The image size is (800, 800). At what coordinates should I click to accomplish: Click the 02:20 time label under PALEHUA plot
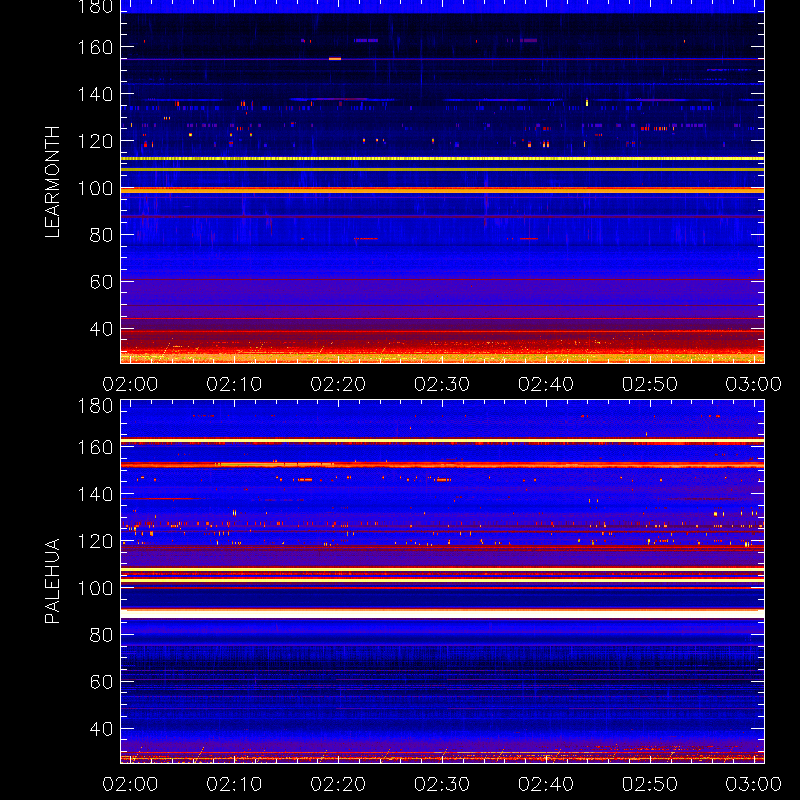click(338, 784)
